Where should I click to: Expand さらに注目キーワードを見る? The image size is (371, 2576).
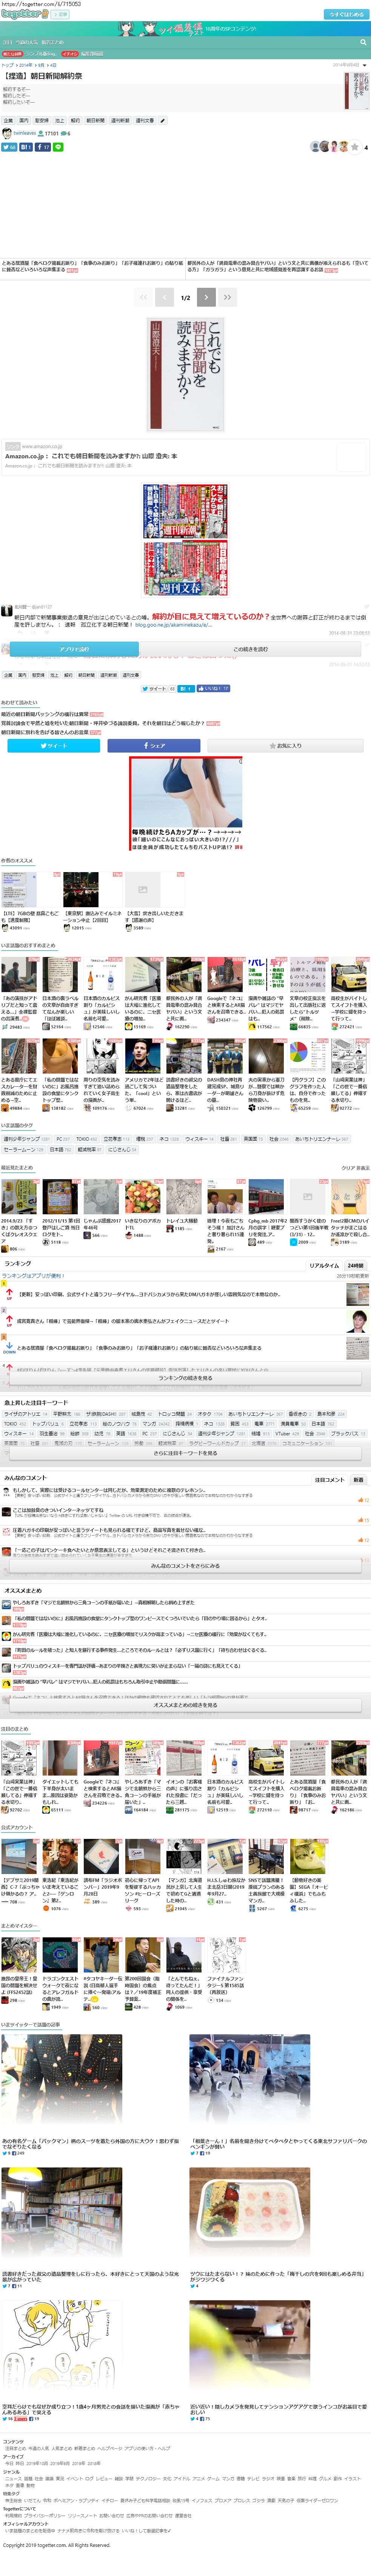click(x=185, y=1453)
